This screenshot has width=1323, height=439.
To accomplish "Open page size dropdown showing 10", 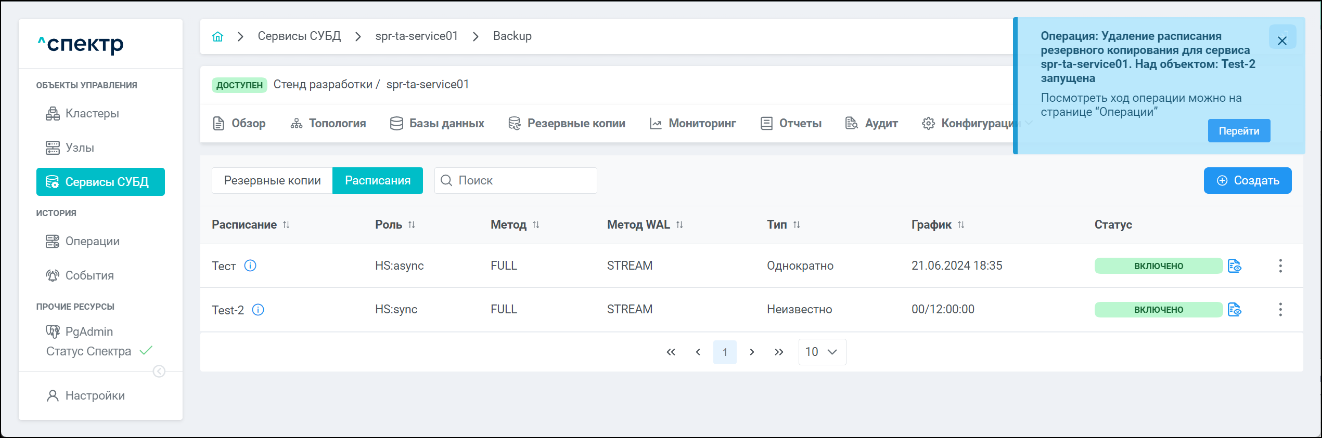I will [821, 352].
